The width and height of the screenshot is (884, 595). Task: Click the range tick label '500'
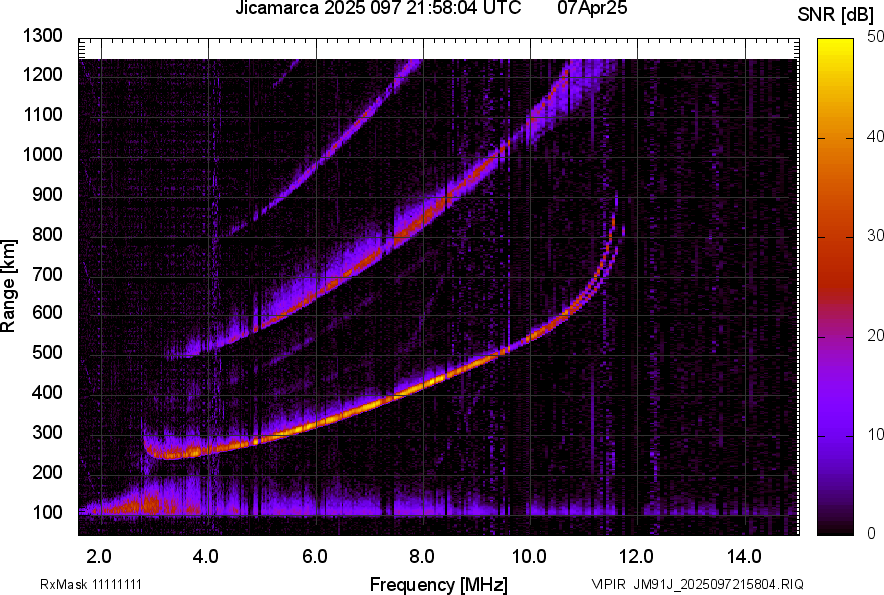click(x=47, y=352)
